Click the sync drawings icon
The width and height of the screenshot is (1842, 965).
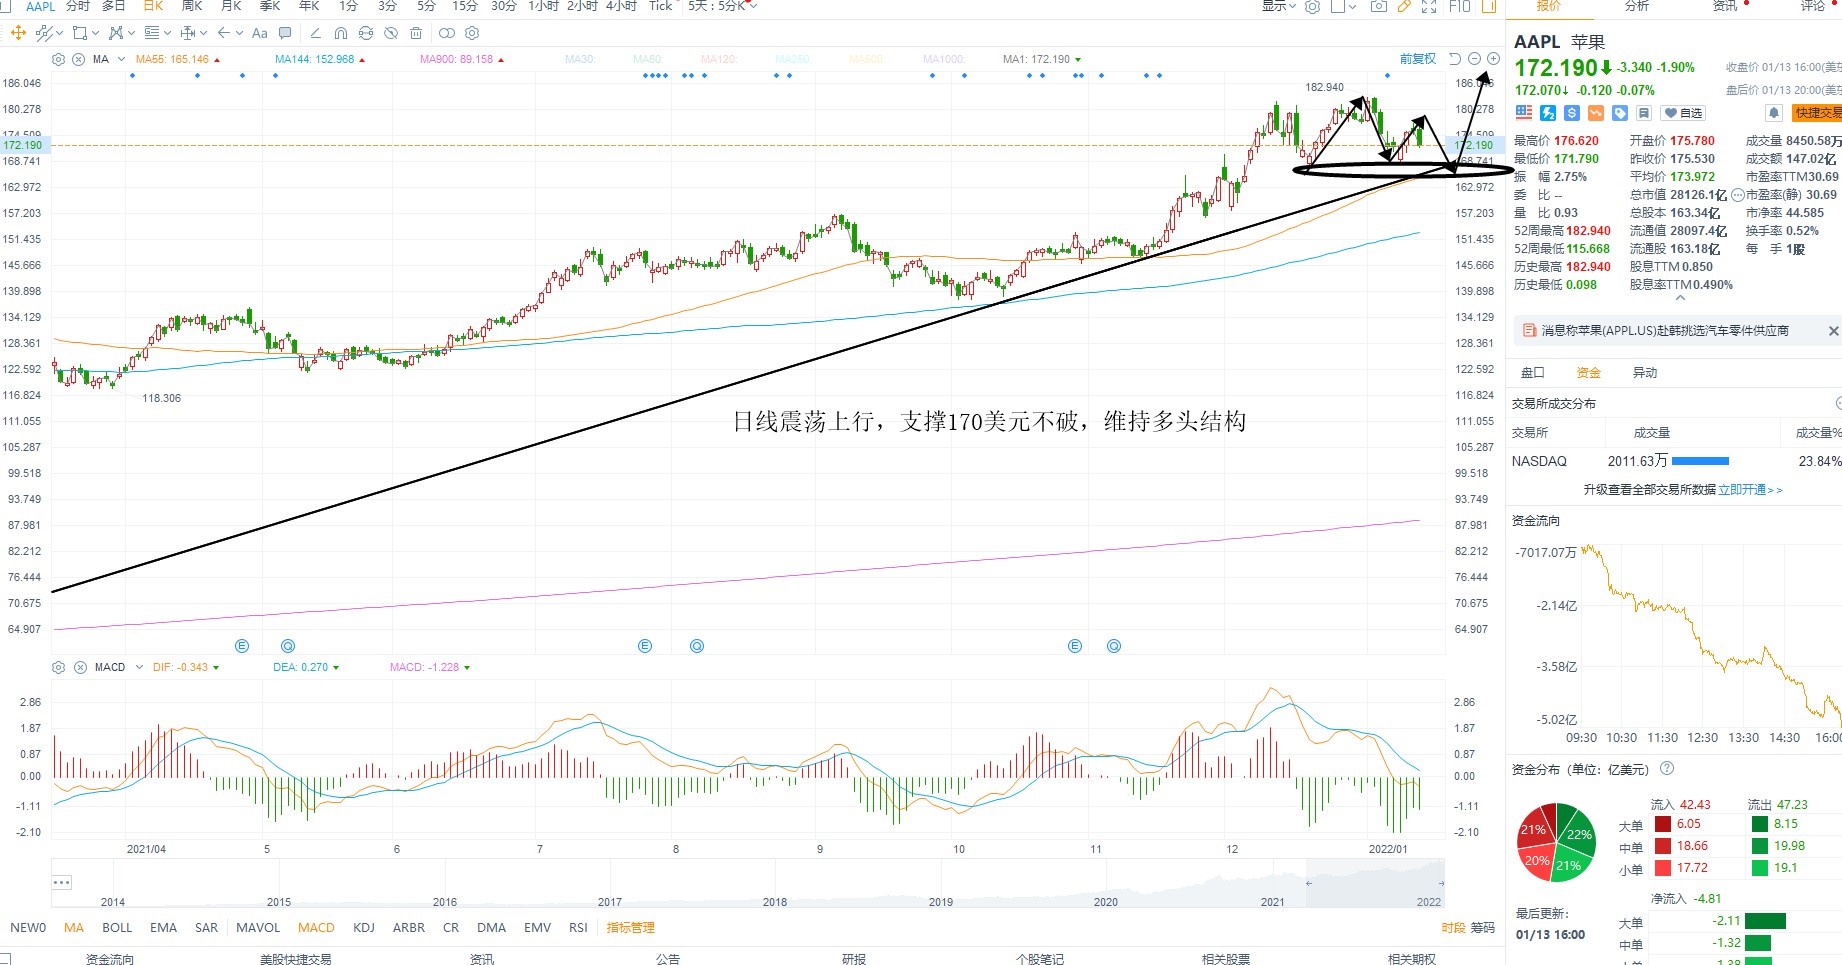coord(366,33)
